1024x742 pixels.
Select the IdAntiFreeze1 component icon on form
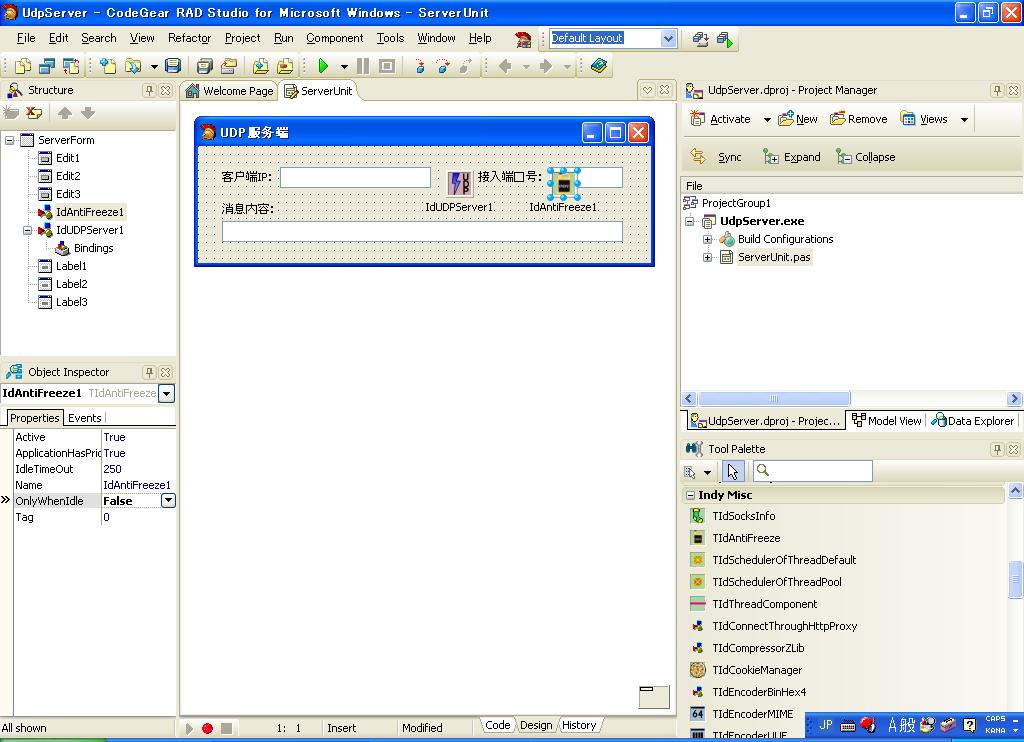[564, 184]
